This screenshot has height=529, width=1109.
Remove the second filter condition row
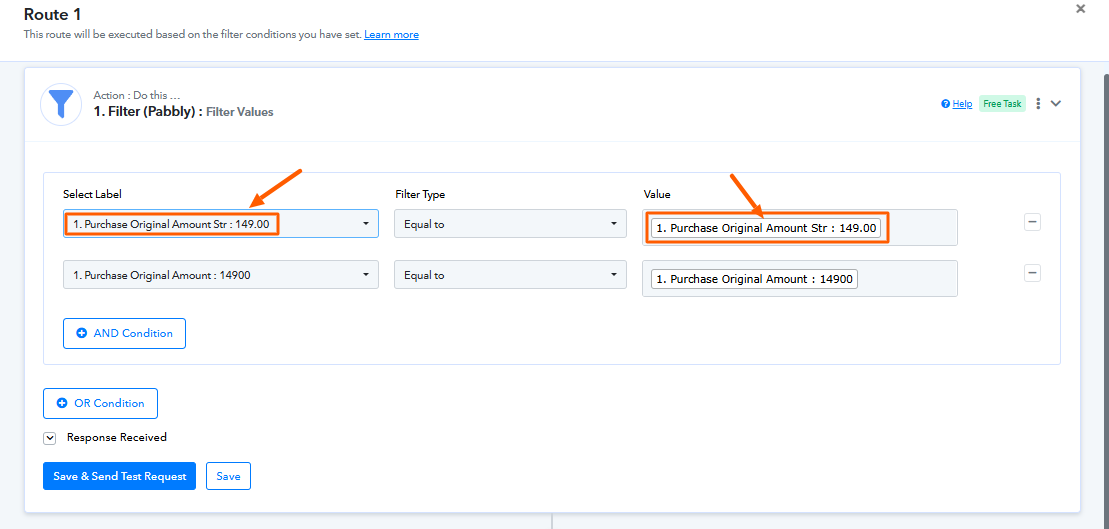pos(1032,273)
